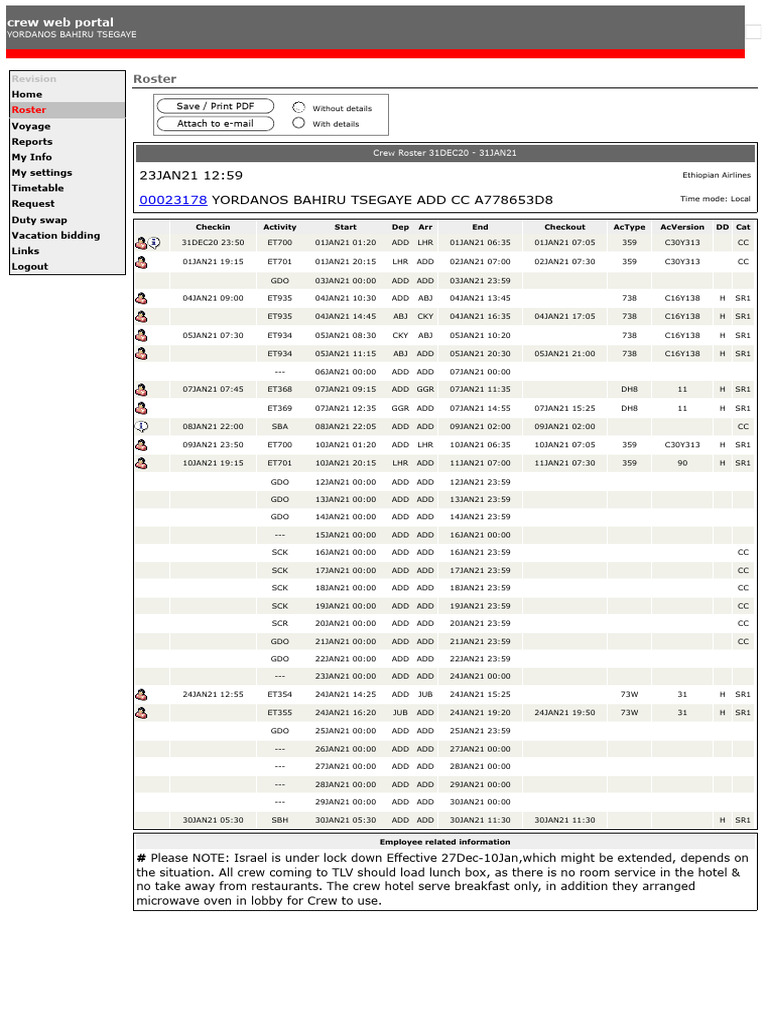
Task: Open the My settings menu item
Action: [x=42, y=173]
